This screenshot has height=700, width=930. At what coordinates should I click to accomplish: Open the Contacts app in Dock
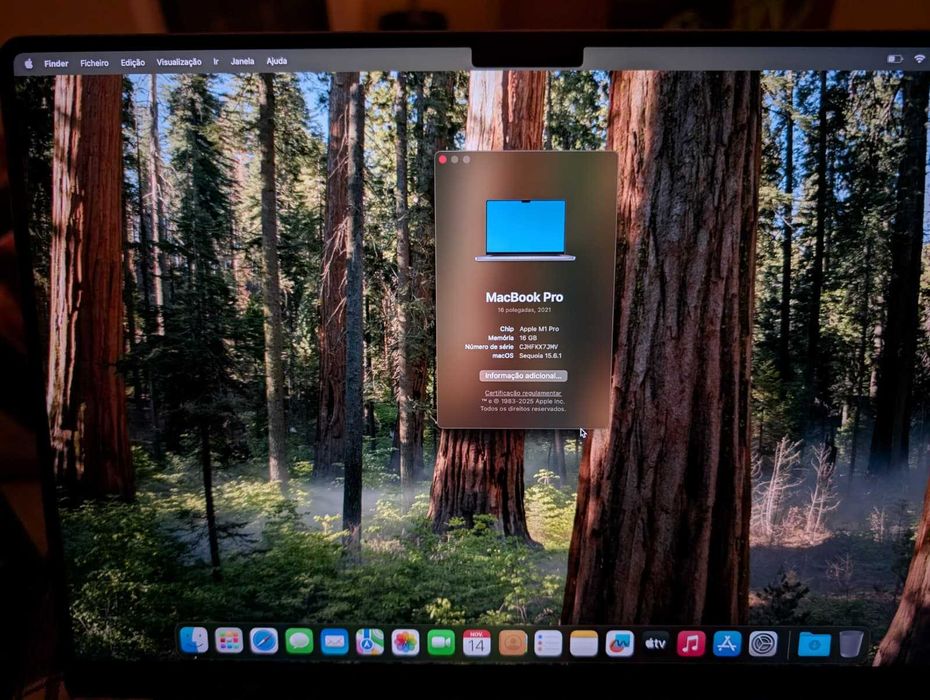click(513, 644)
